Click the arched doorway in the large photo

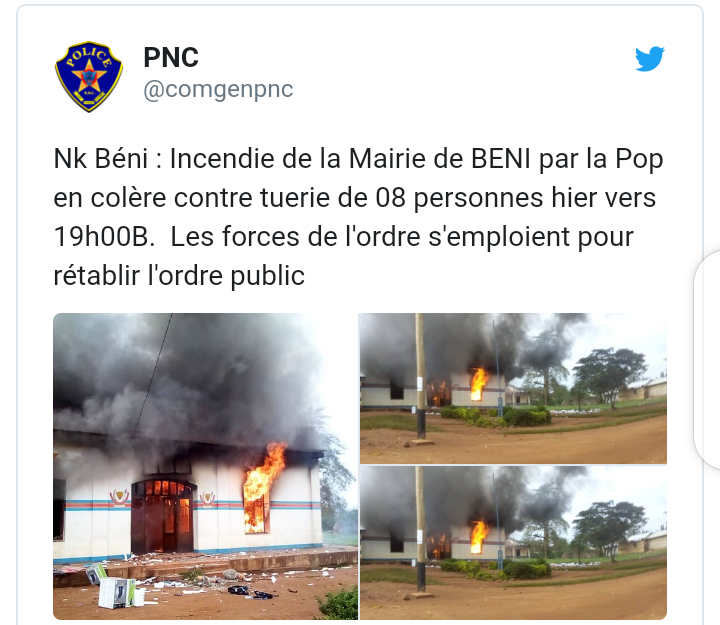point(163,515)
